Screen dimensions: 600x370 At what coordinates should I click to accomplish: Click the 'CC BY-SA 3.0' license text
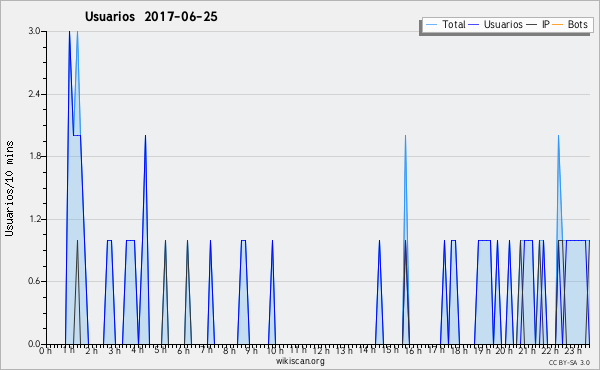569,362
